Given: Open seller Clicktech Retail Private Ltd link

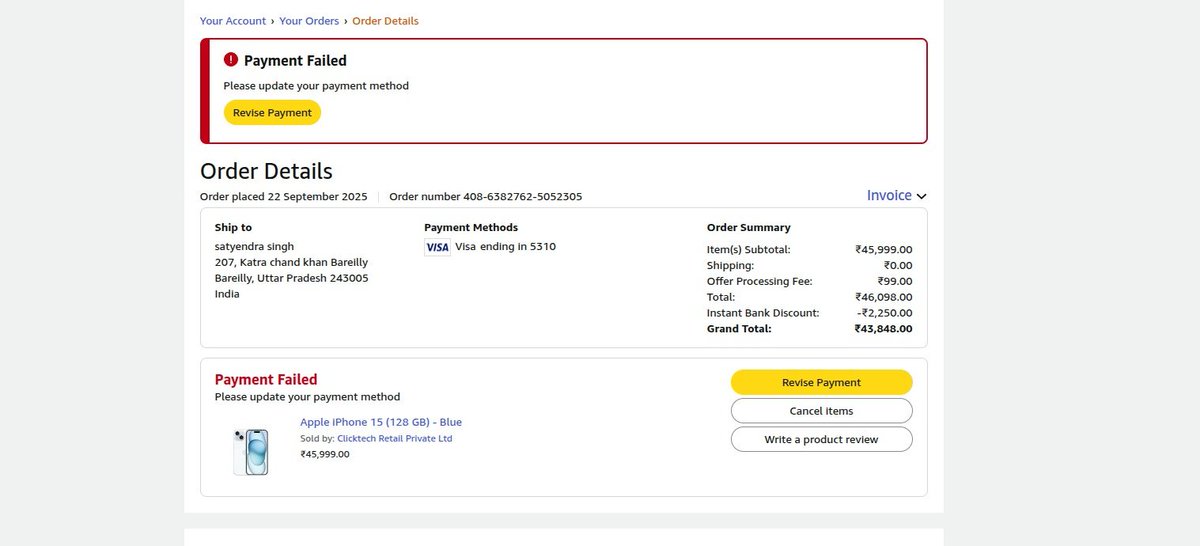Looking at the screenshot, I should [x=394, y=438].
